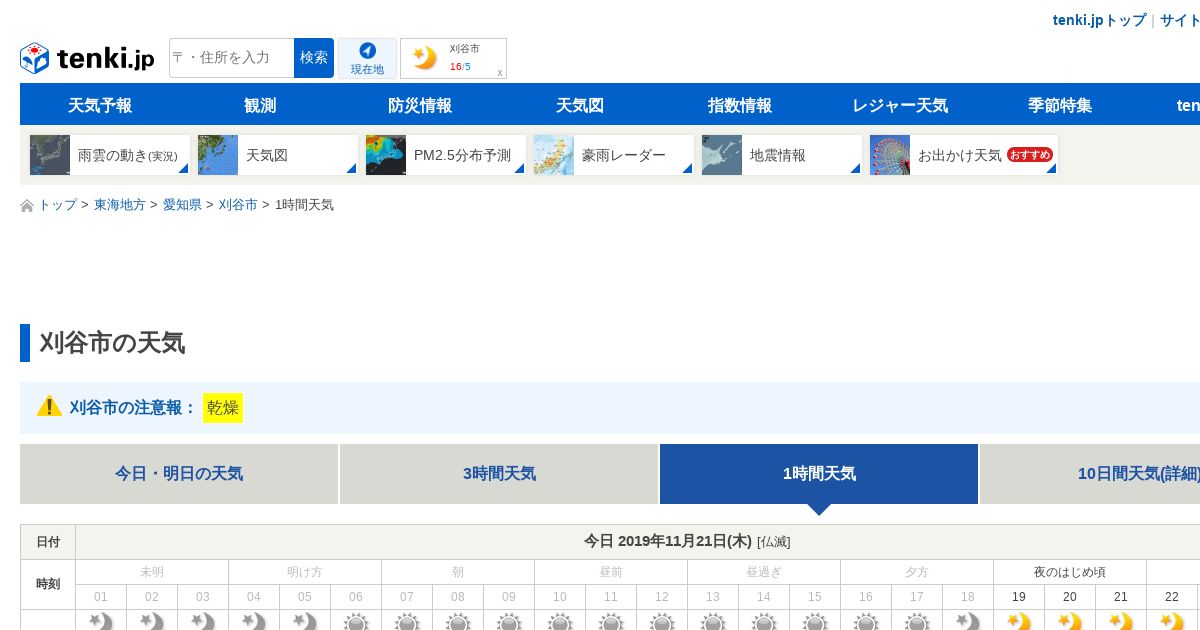
Task: Open 豪雨レーダー shortcut
Action: (x=614, y=155)
